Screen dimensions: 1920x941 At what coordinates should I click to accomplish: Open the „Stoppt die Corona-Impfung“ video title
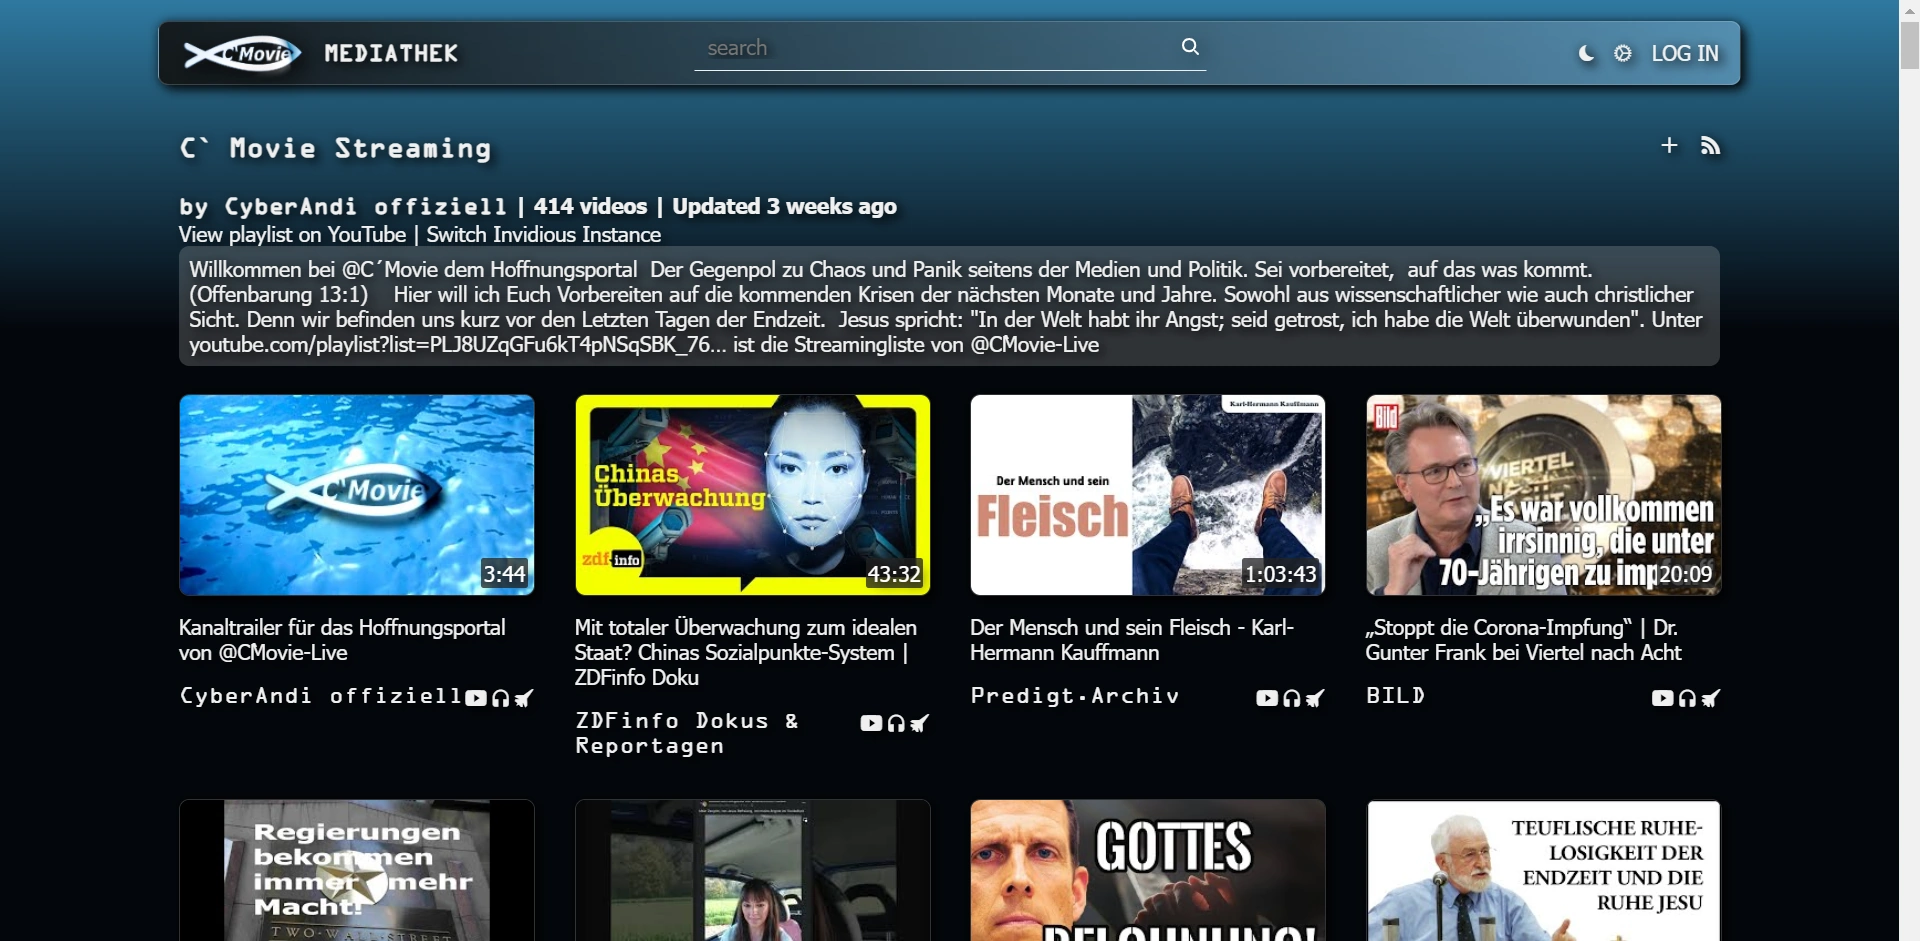(1522, 640)
